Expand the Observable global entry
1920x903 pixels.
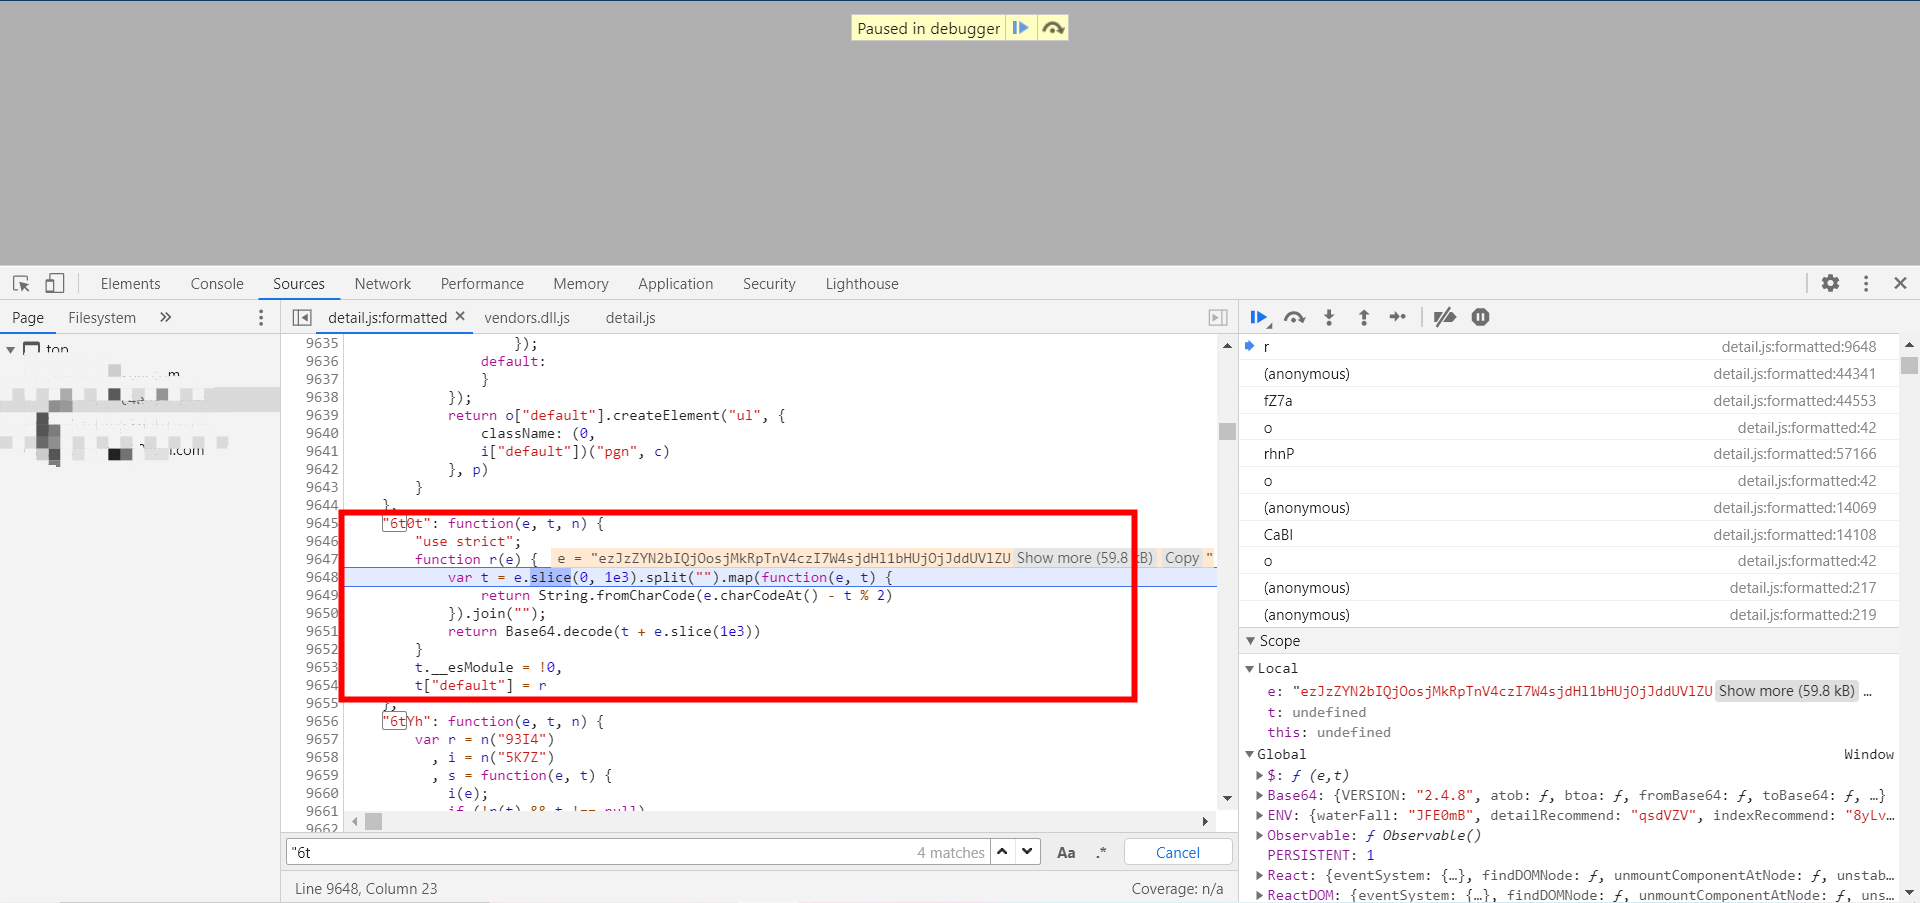pyautogui.click(x=1260, y=835)
